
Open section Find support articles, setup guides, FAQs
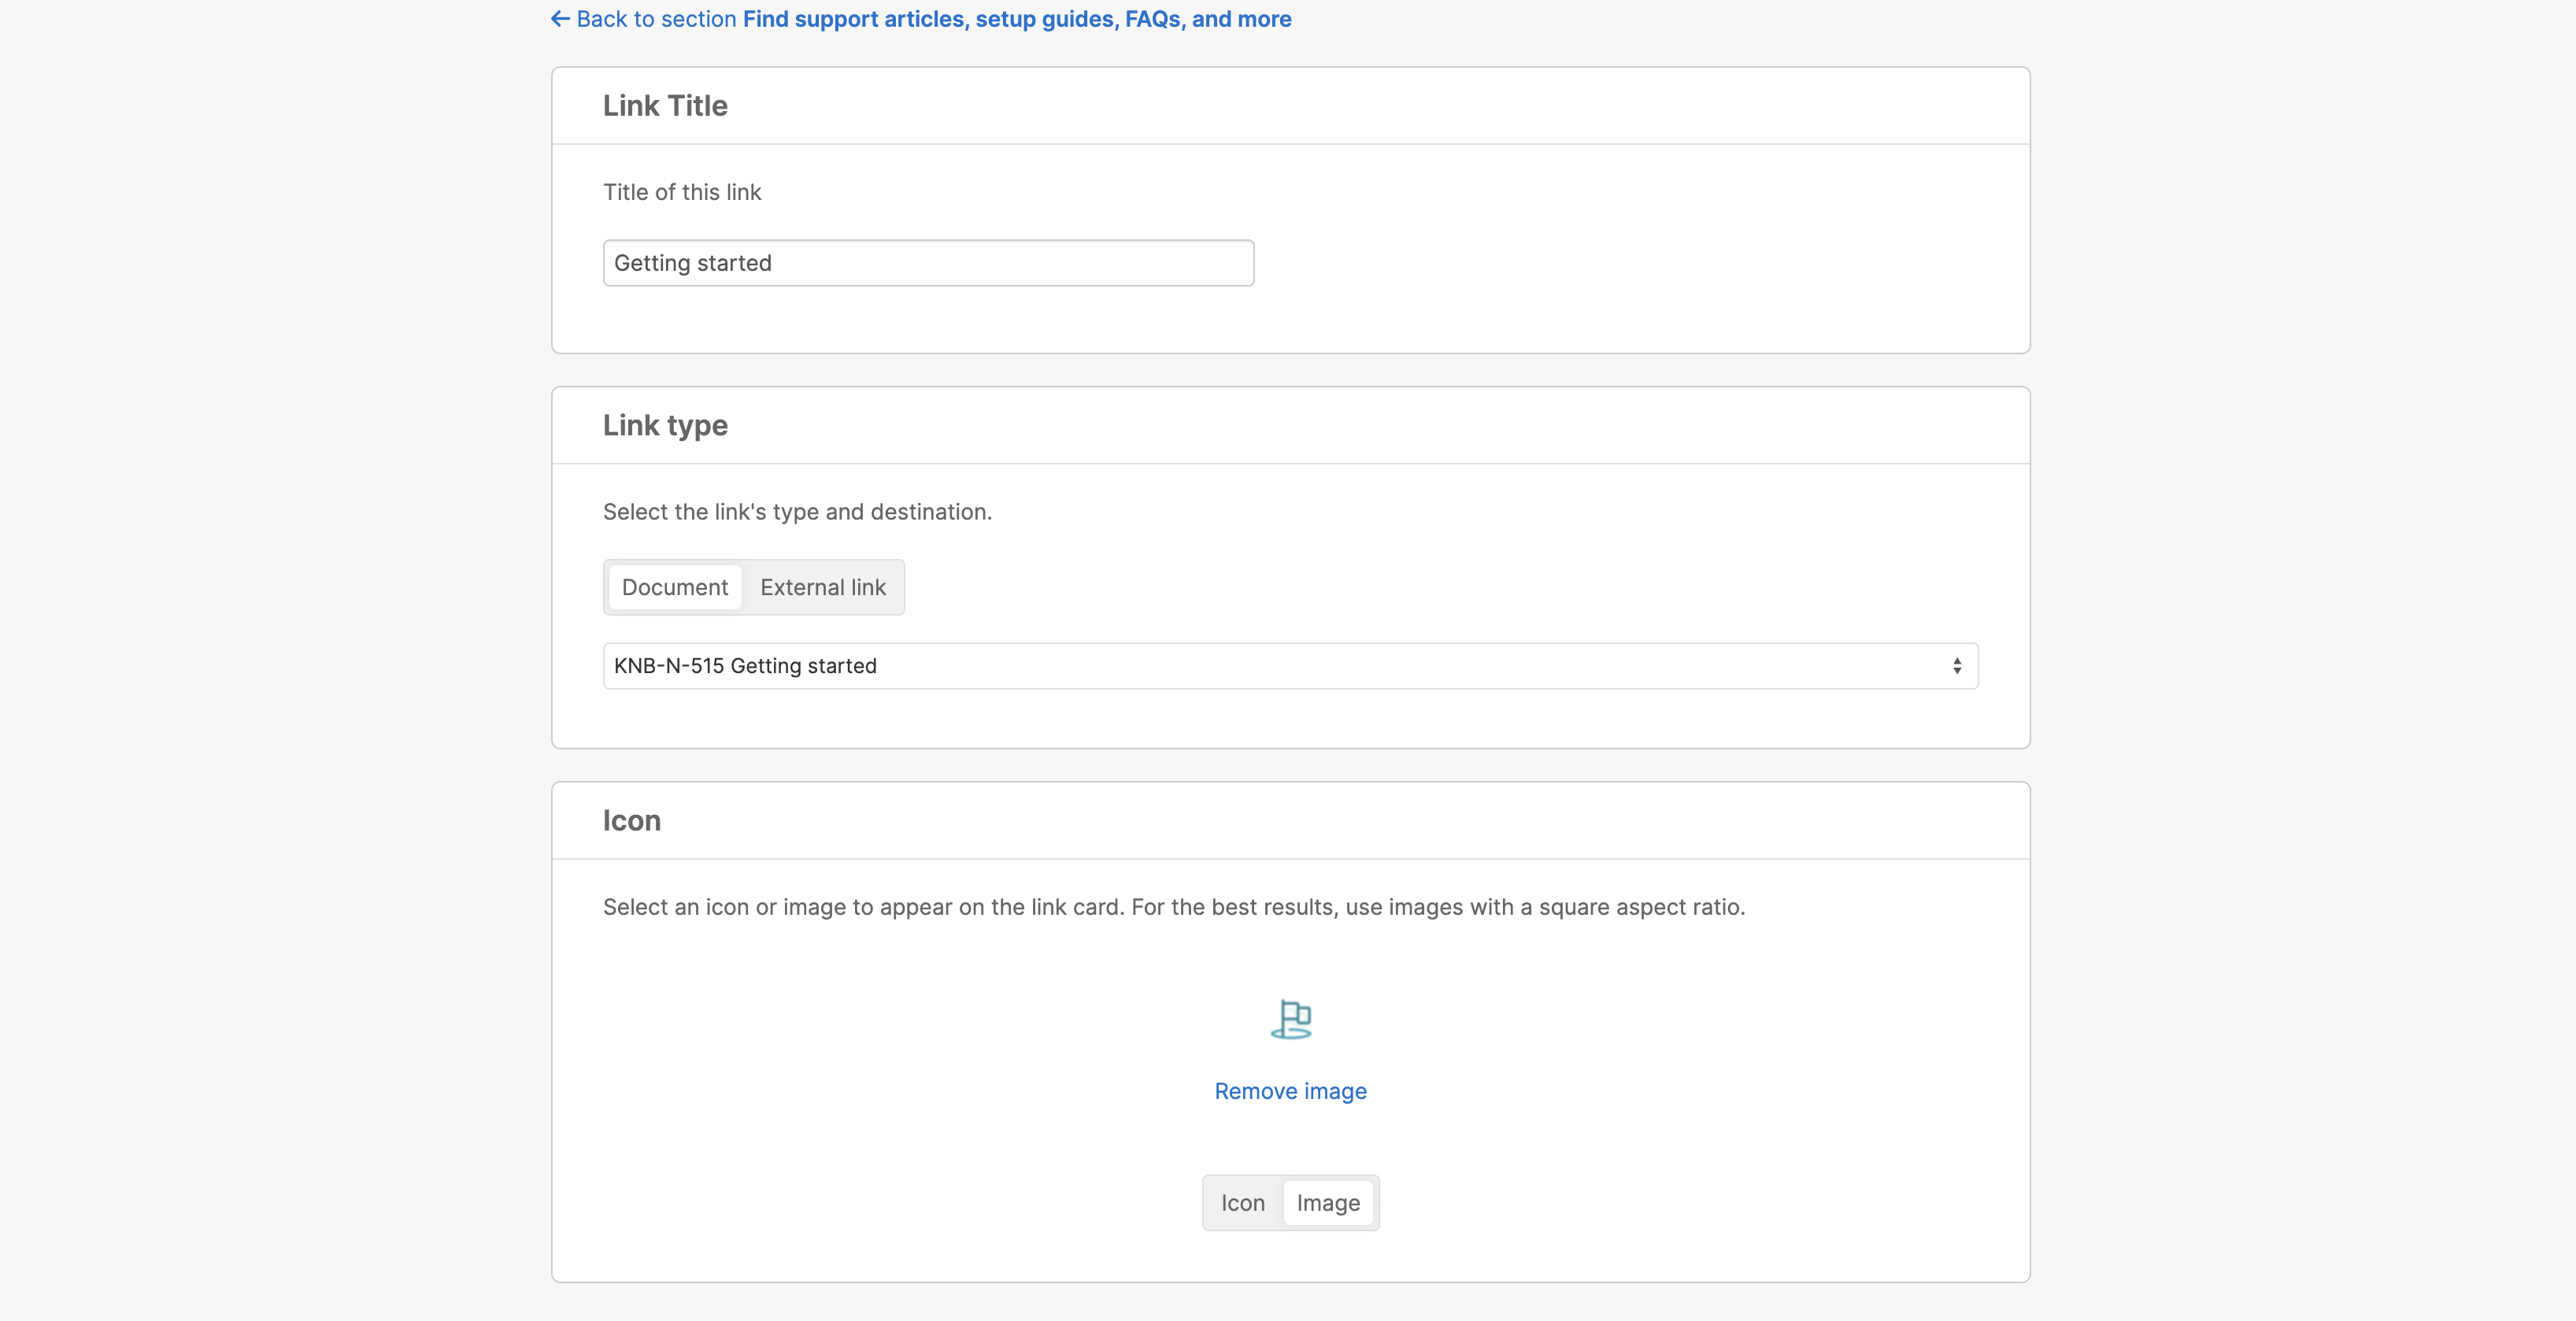1016,19
